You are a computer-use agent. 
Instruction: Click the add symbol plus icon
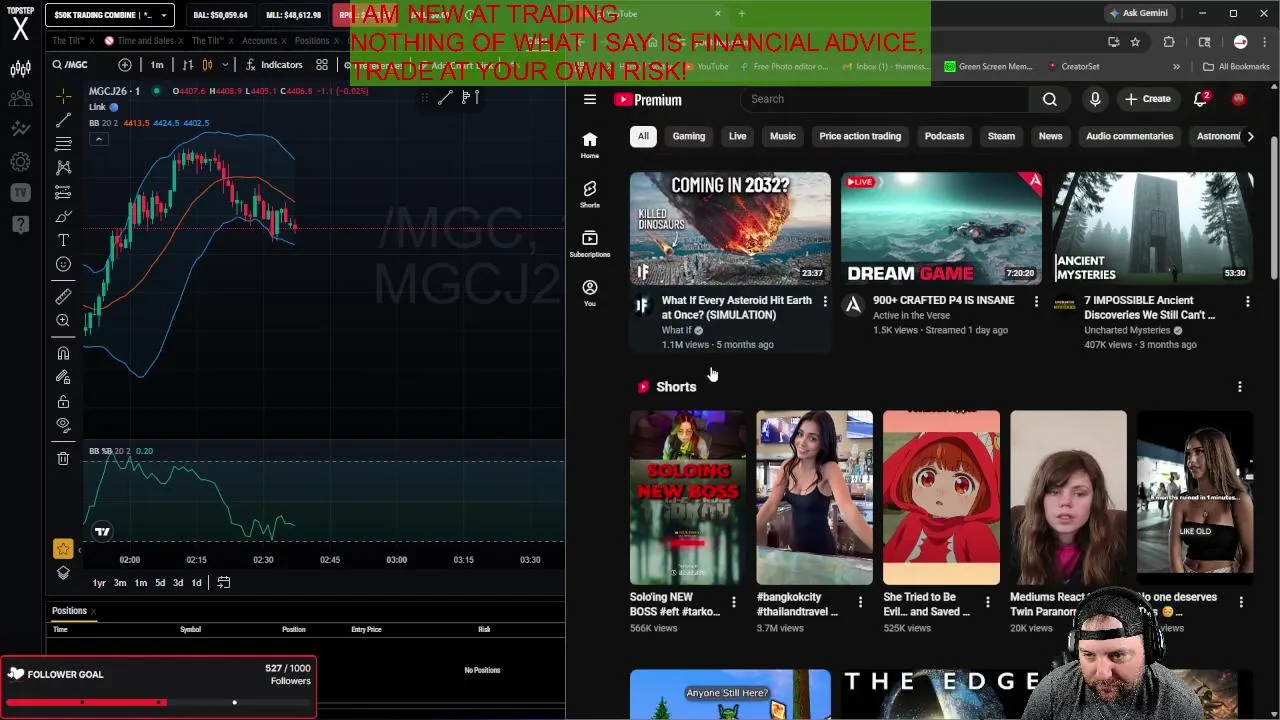[125, 65]
